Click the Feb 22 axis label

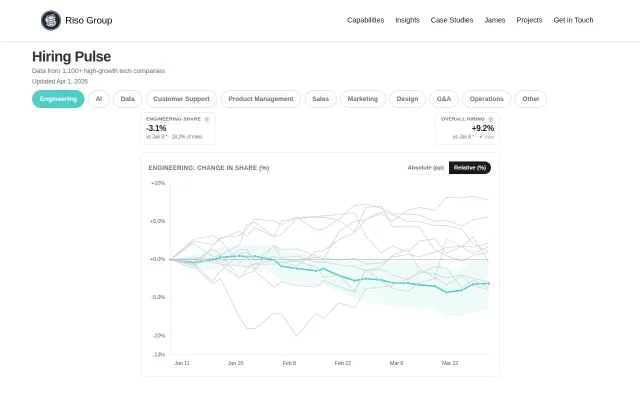343,363
